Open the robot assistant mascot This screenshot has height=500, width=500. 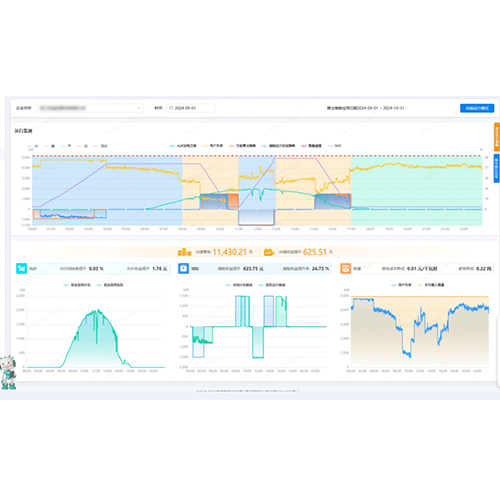(x=8, y=372)
